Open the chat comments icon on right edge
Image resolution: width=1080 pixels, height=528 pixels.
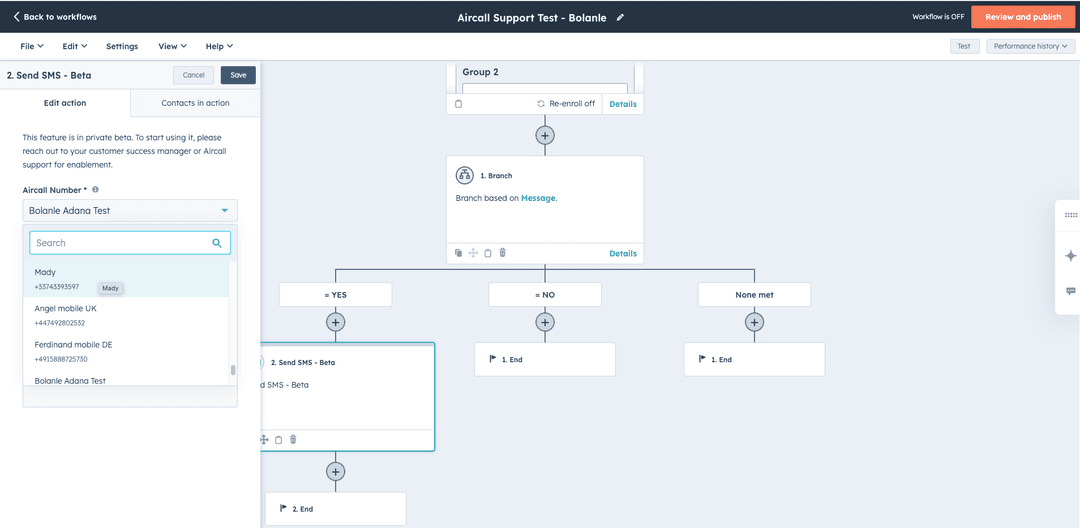point(1071,291)
